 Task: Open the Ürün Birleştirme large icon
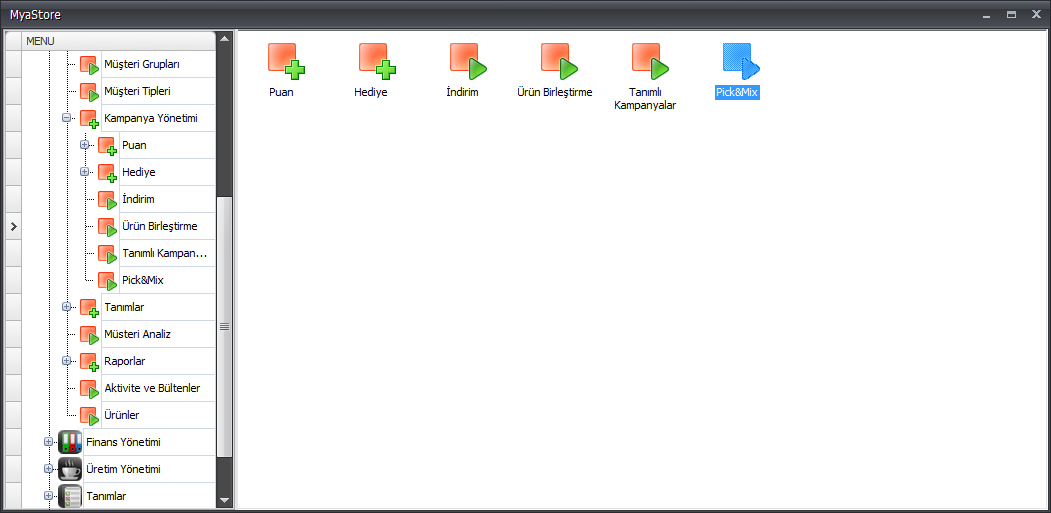click(559, 61)
